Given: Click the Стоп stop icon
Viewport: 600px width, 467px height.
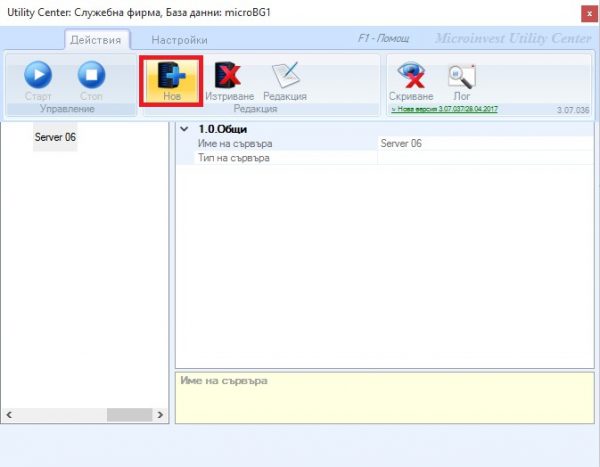Looking at the screenshot, I should pos(91,75).
